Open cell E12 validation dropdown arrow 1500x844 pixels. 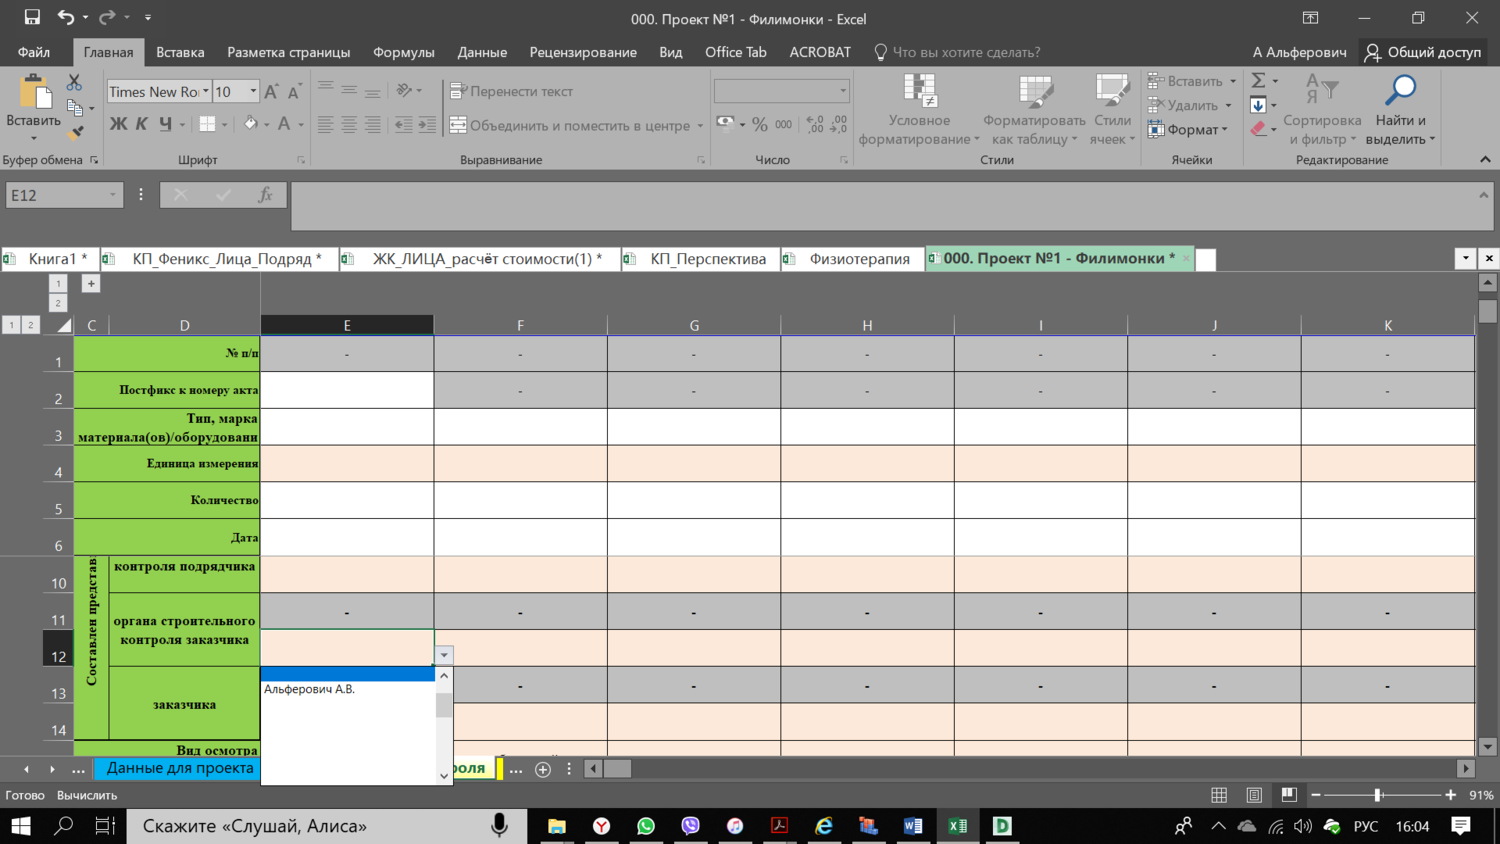tap(444, 656)
